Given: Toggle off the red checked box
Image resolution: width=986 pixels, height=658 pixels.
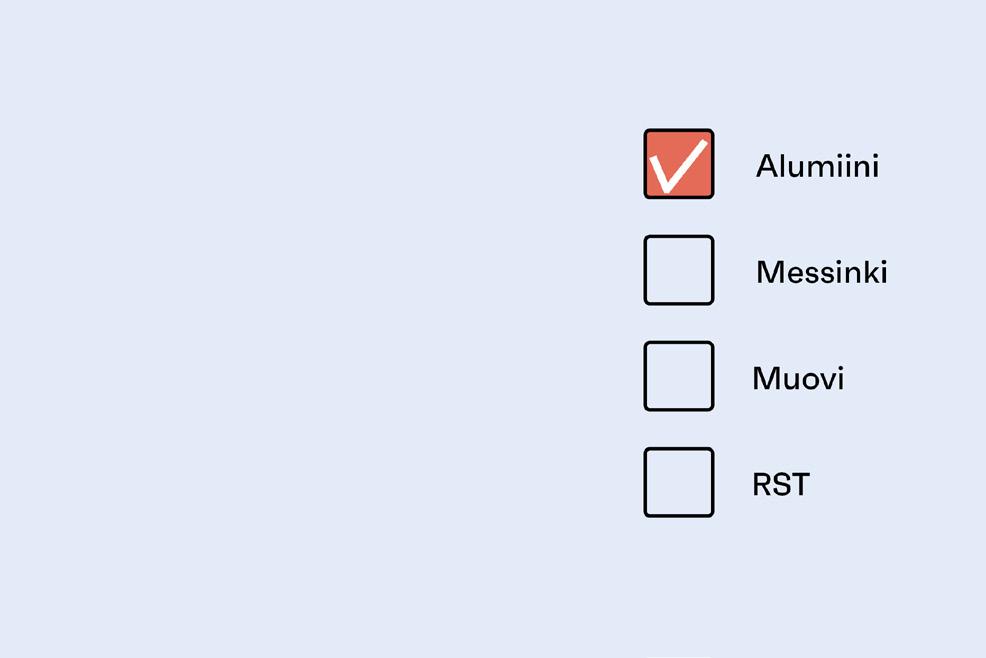Looking at the screenshot, I should click(x=678, y=164).
